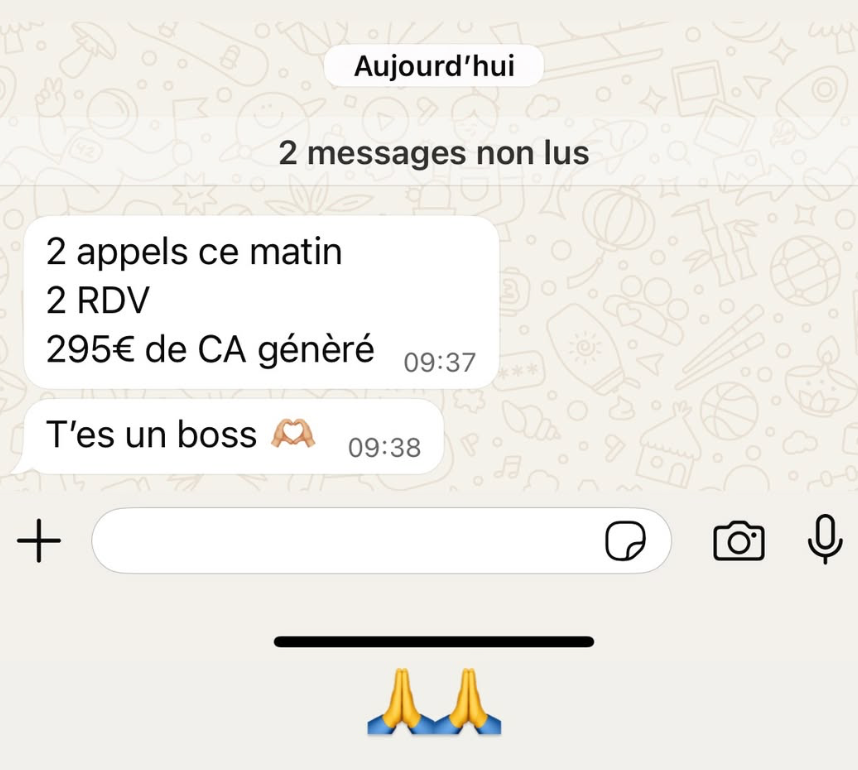Tap the microphone to record voice message
This screenshot has width=858, height=770.
pyautogui.click(x=825, y=540)
